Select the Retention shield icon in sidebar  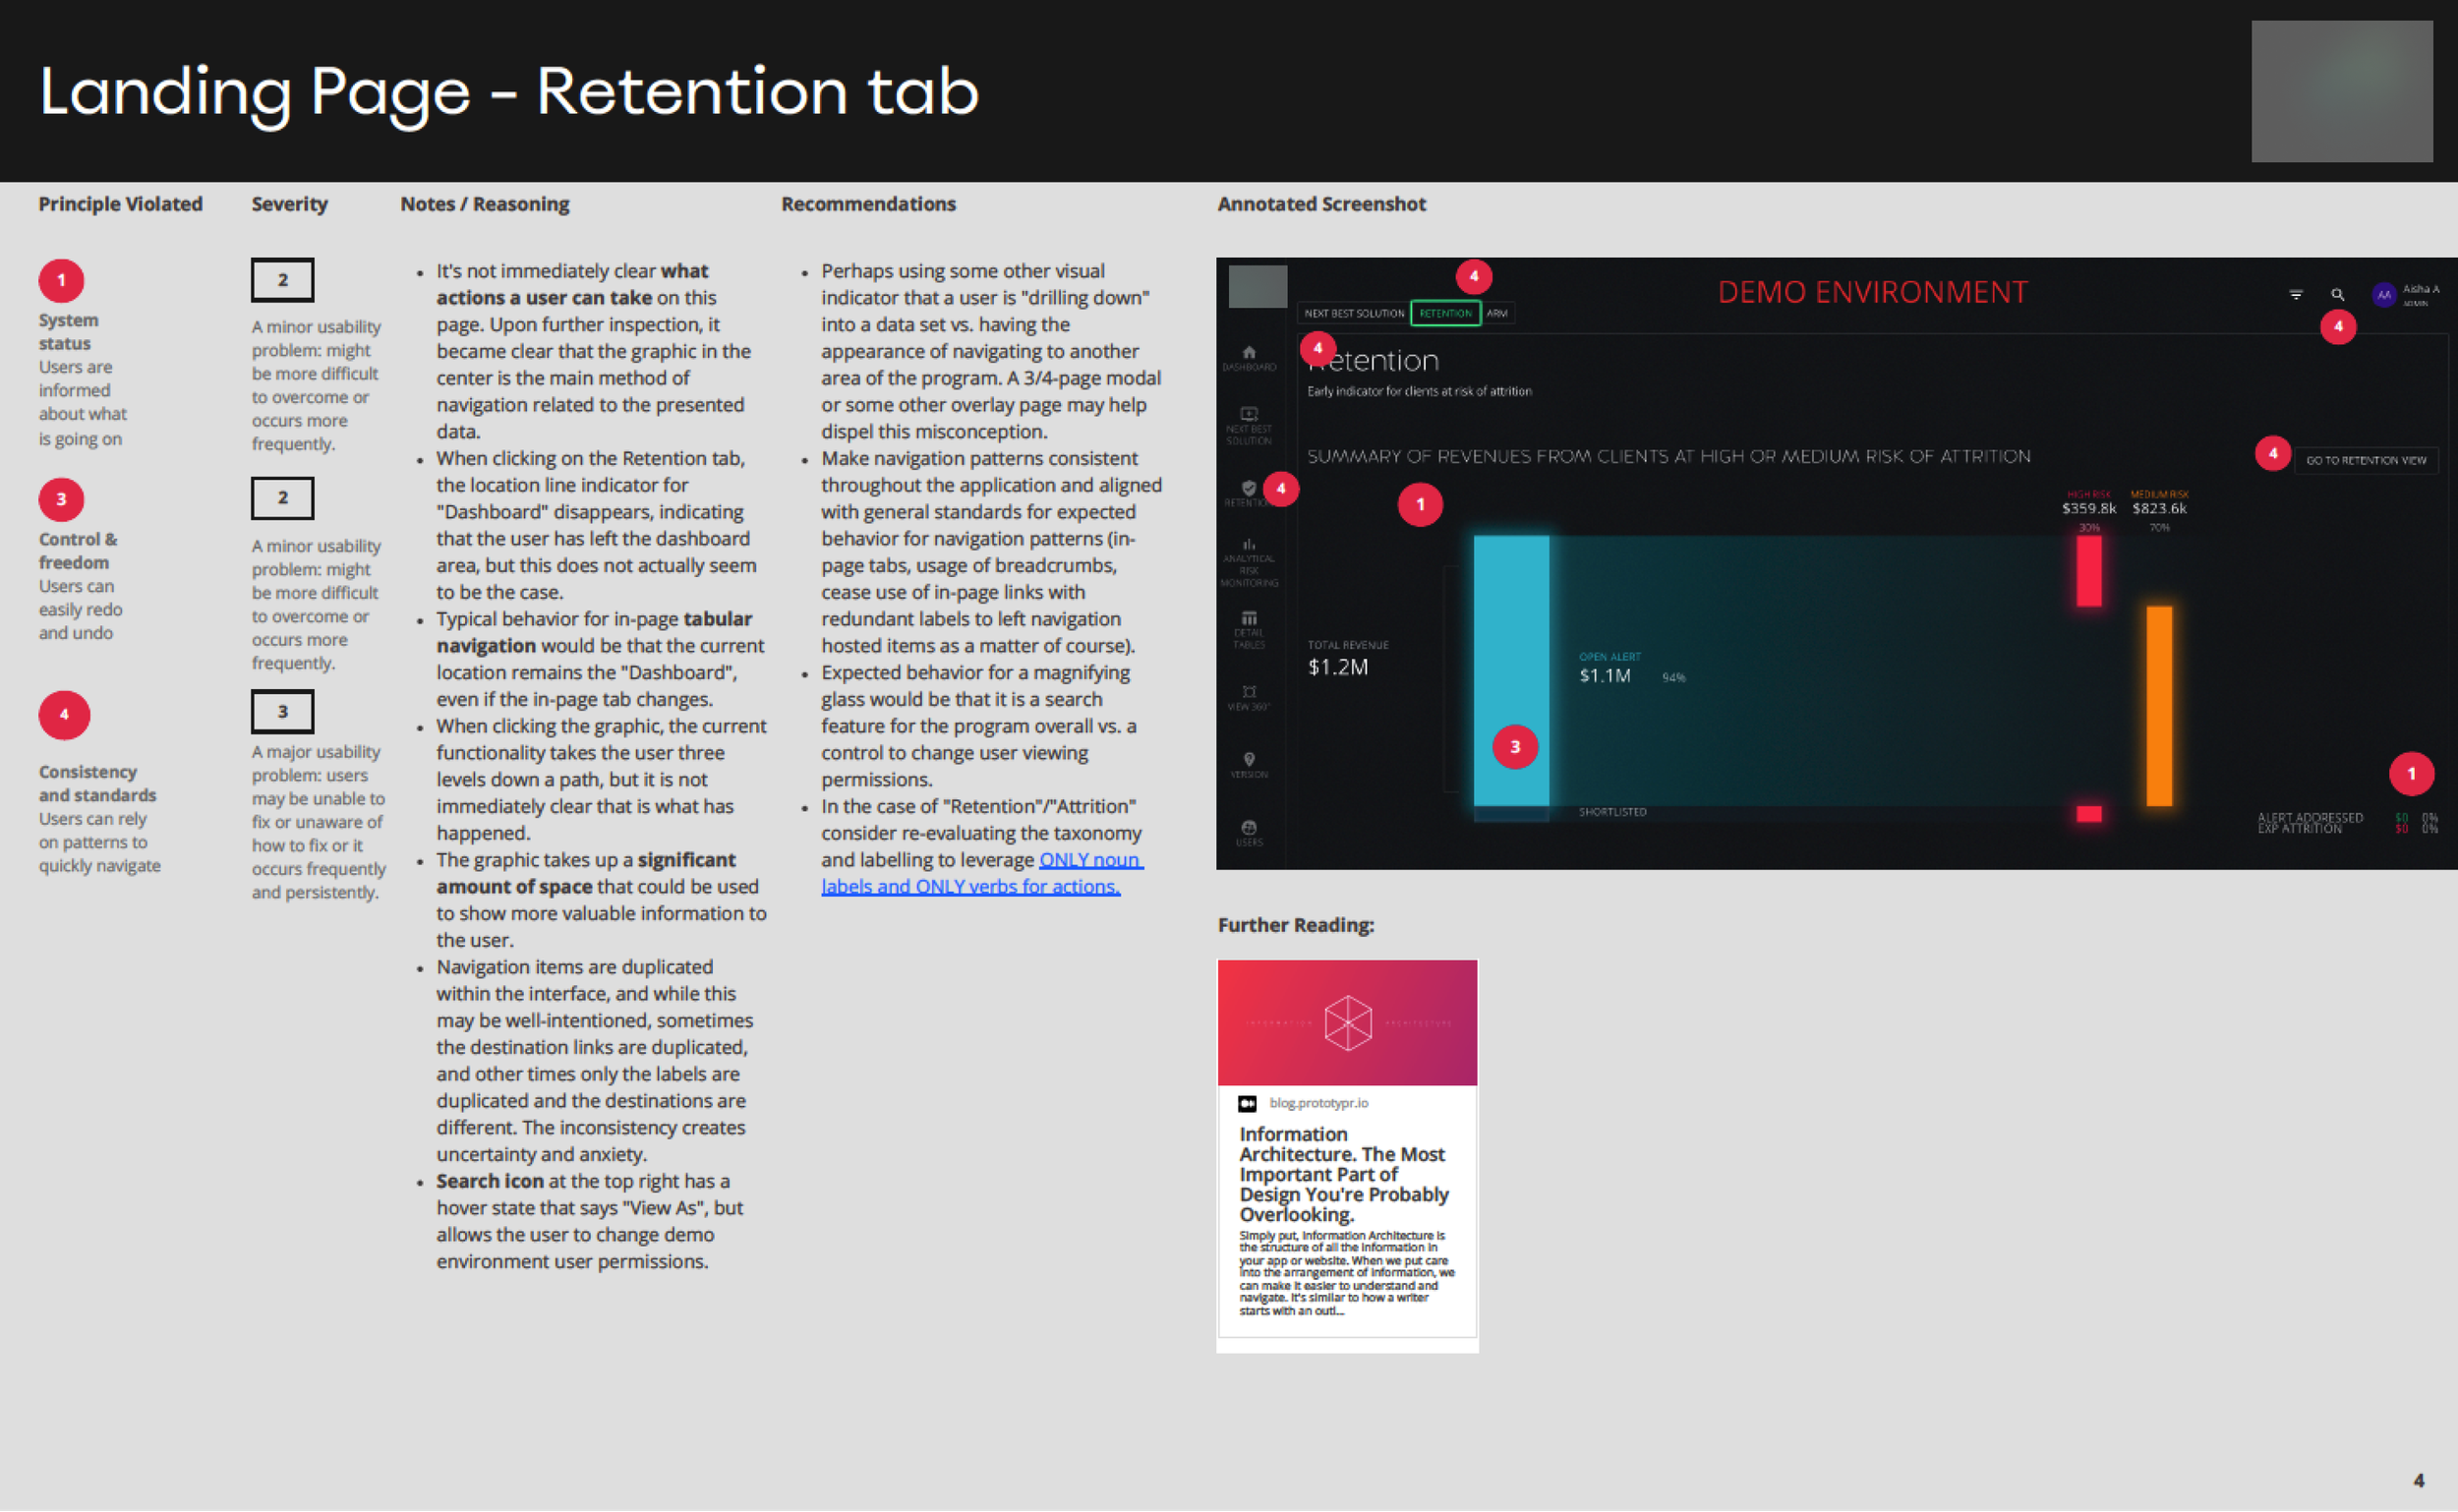tap(1248, 488)
